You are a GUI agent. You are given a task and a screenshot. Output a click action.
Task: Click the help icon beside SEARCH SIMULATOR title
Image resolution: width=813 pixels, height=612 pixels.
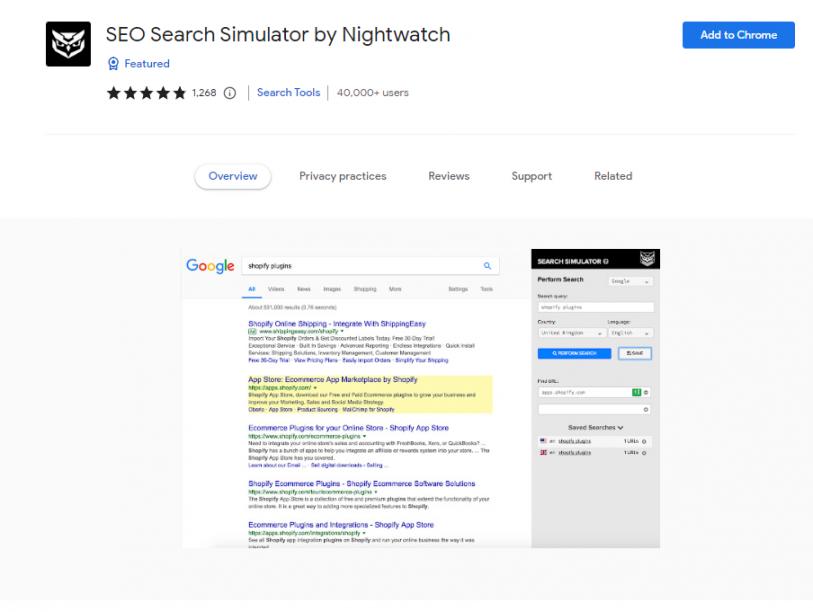click(x=606, y=261)
